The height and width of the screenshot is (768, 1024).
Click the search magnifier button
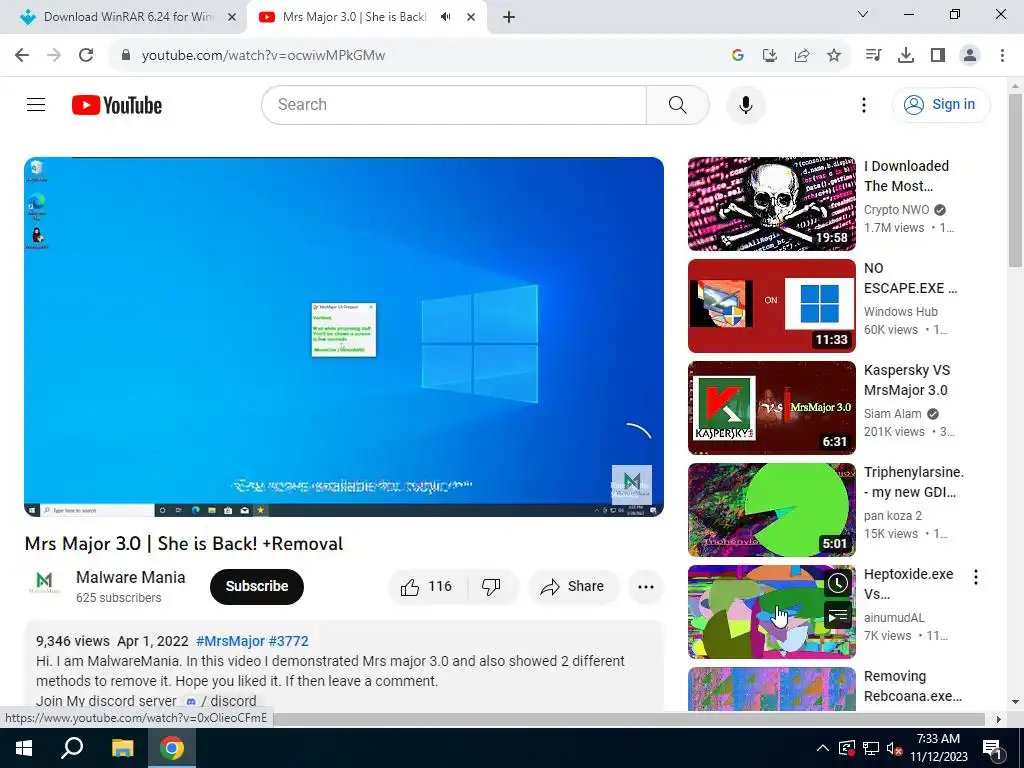(x=677, y=104)
